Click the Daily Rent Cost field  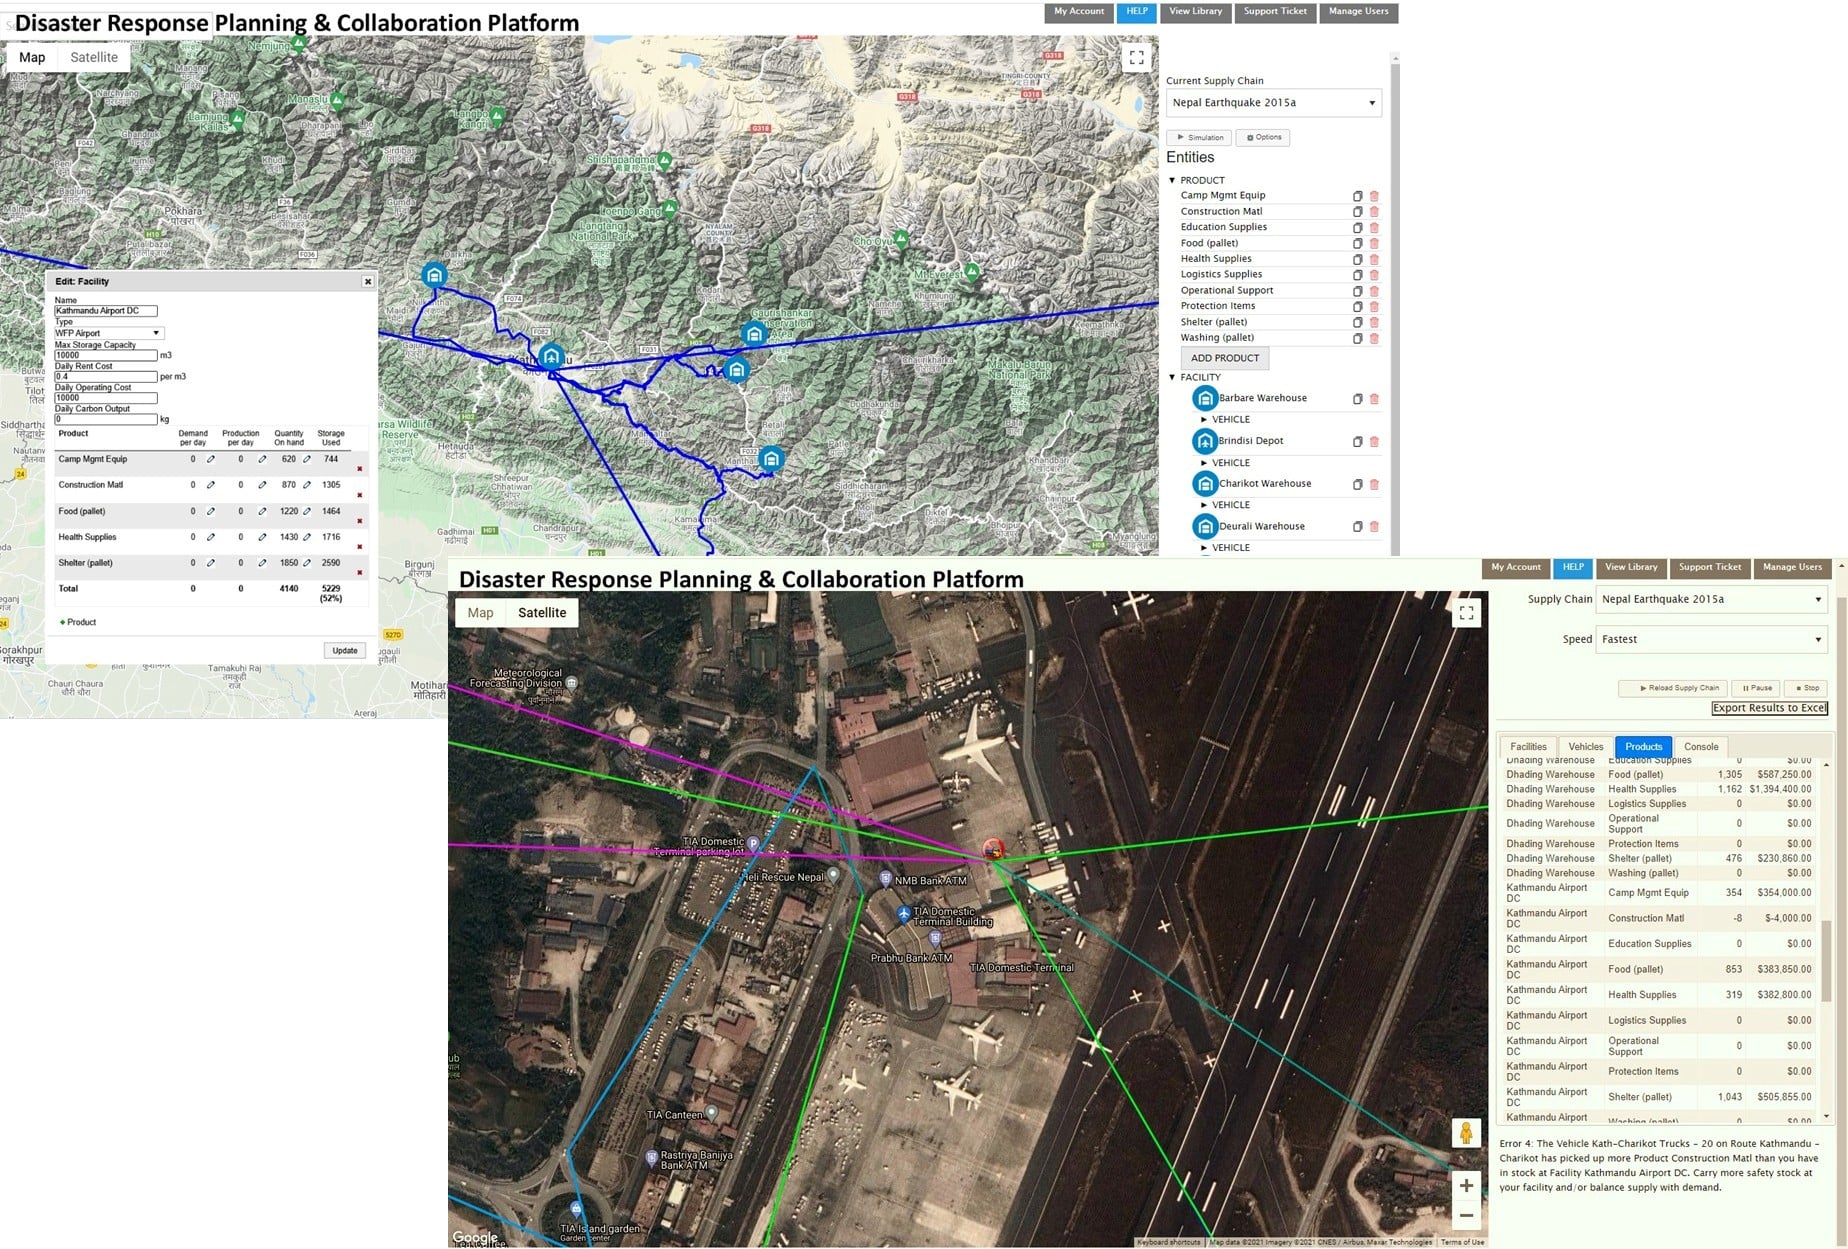[x=105, y=377]
